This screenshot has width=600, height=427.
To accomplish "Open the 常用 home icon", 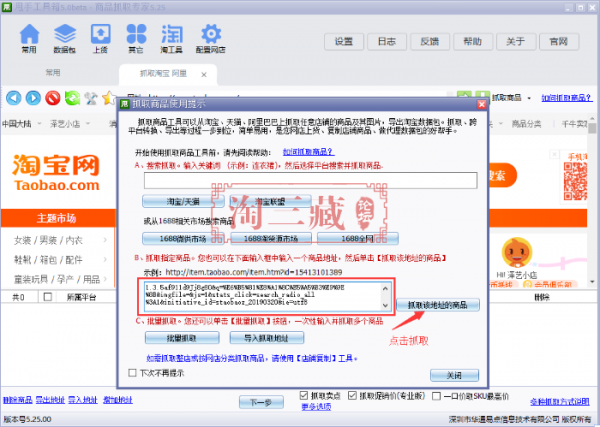I will point(29,38).
